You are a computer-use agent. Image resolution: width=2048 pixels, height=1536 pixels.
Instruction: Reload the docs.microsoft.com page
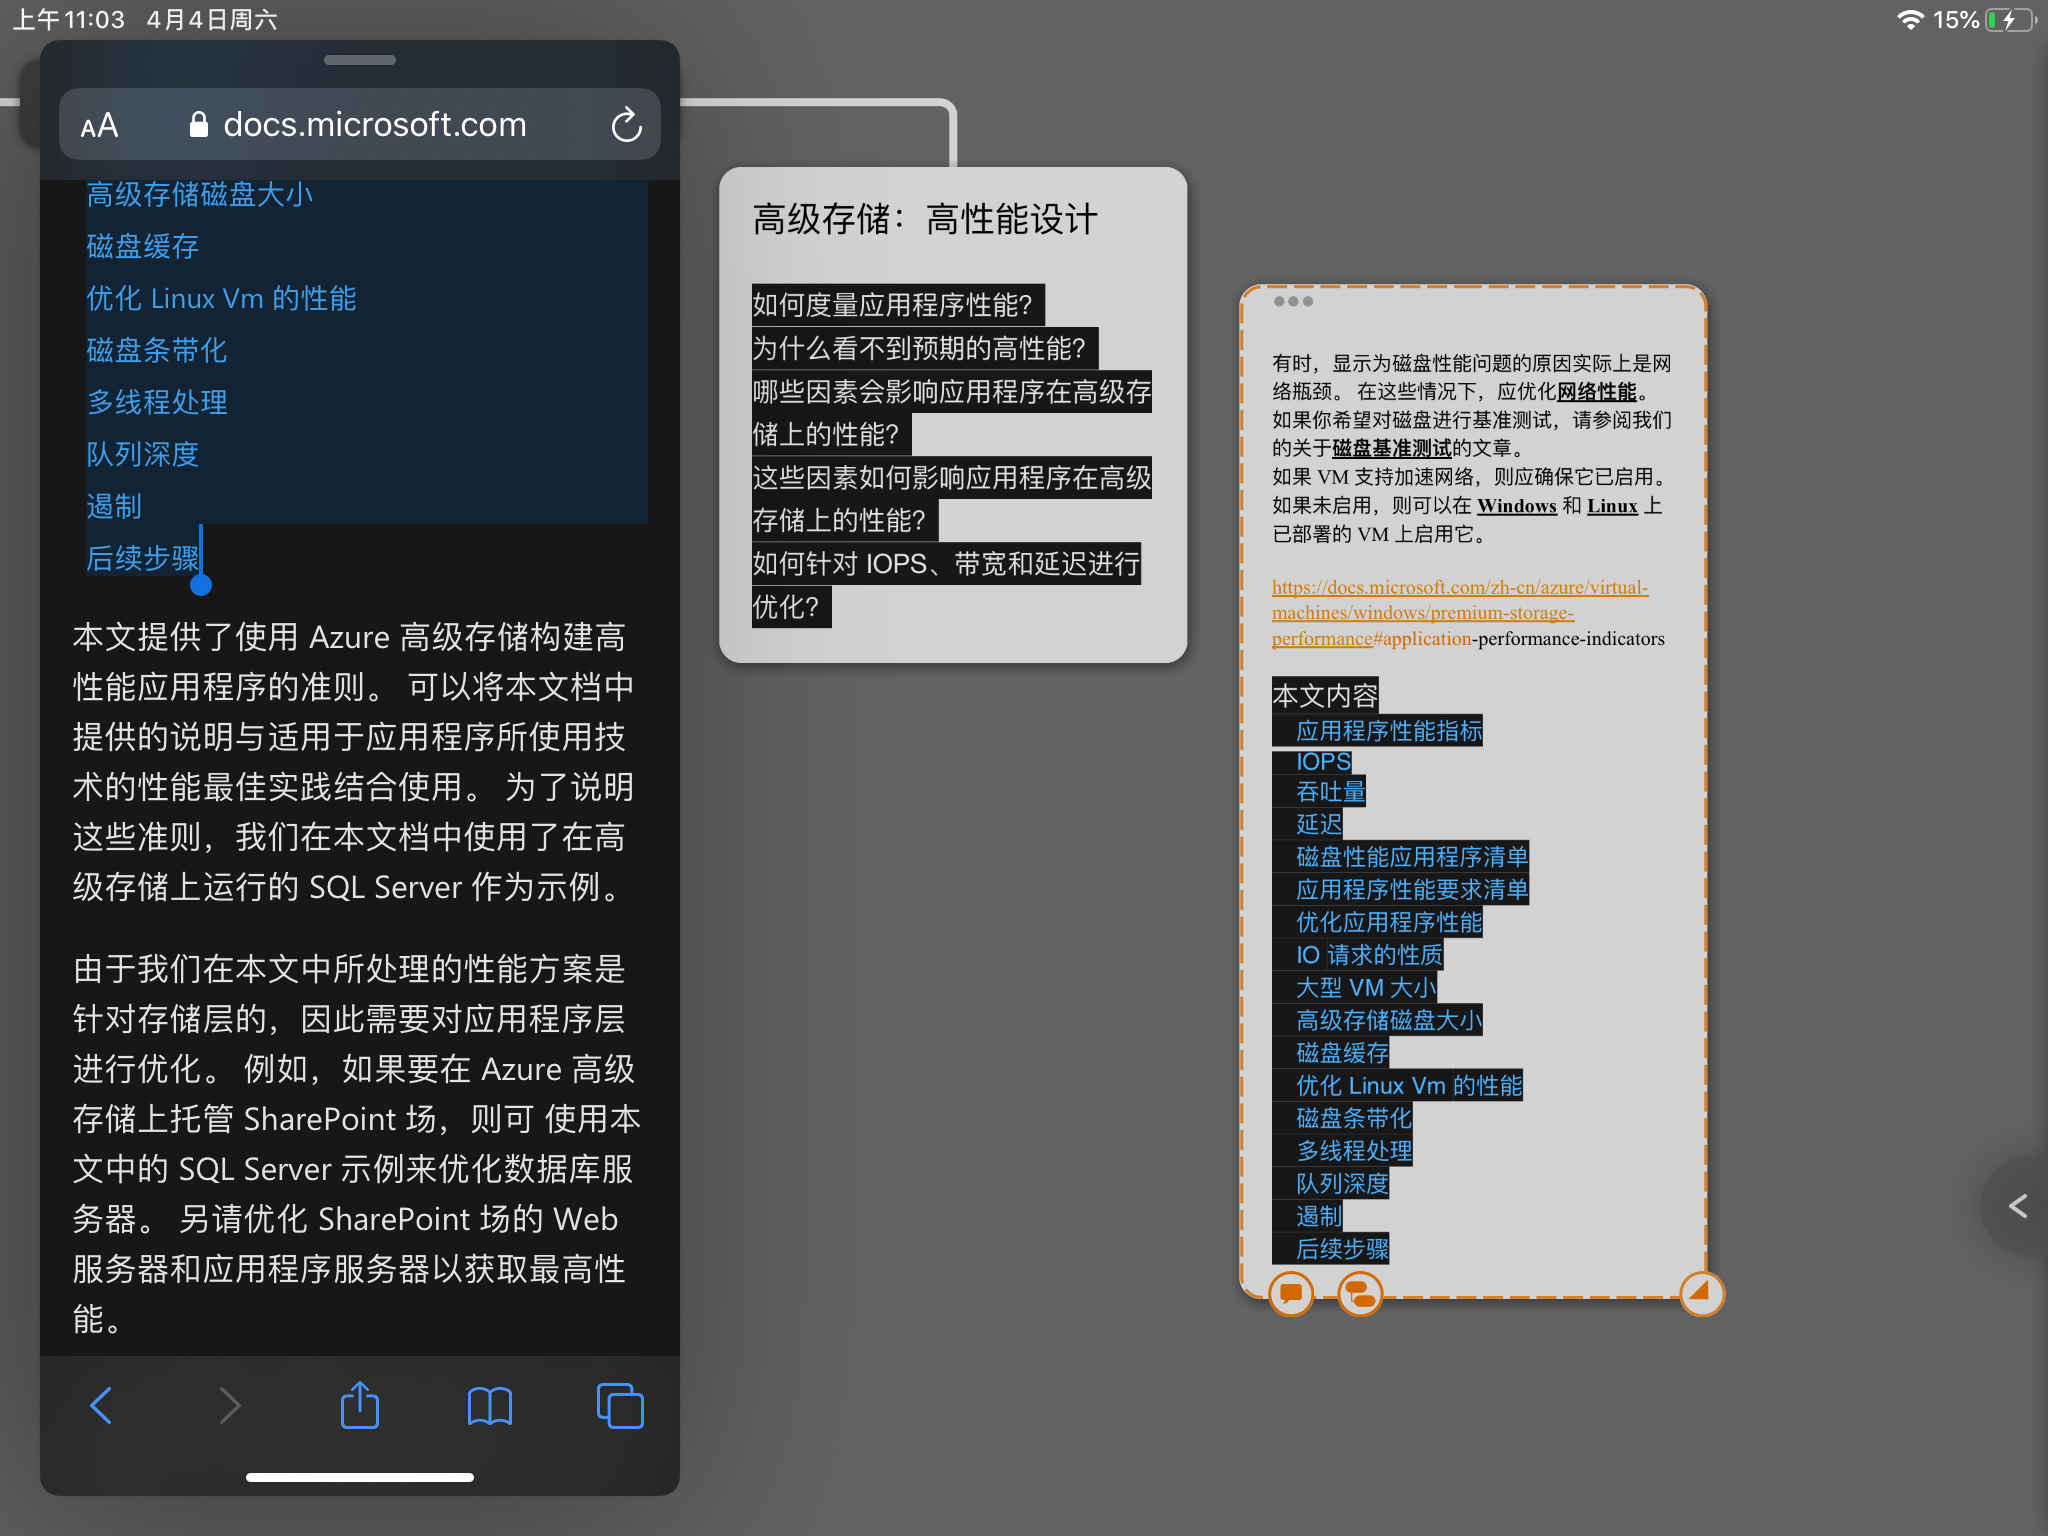point(627,125)
